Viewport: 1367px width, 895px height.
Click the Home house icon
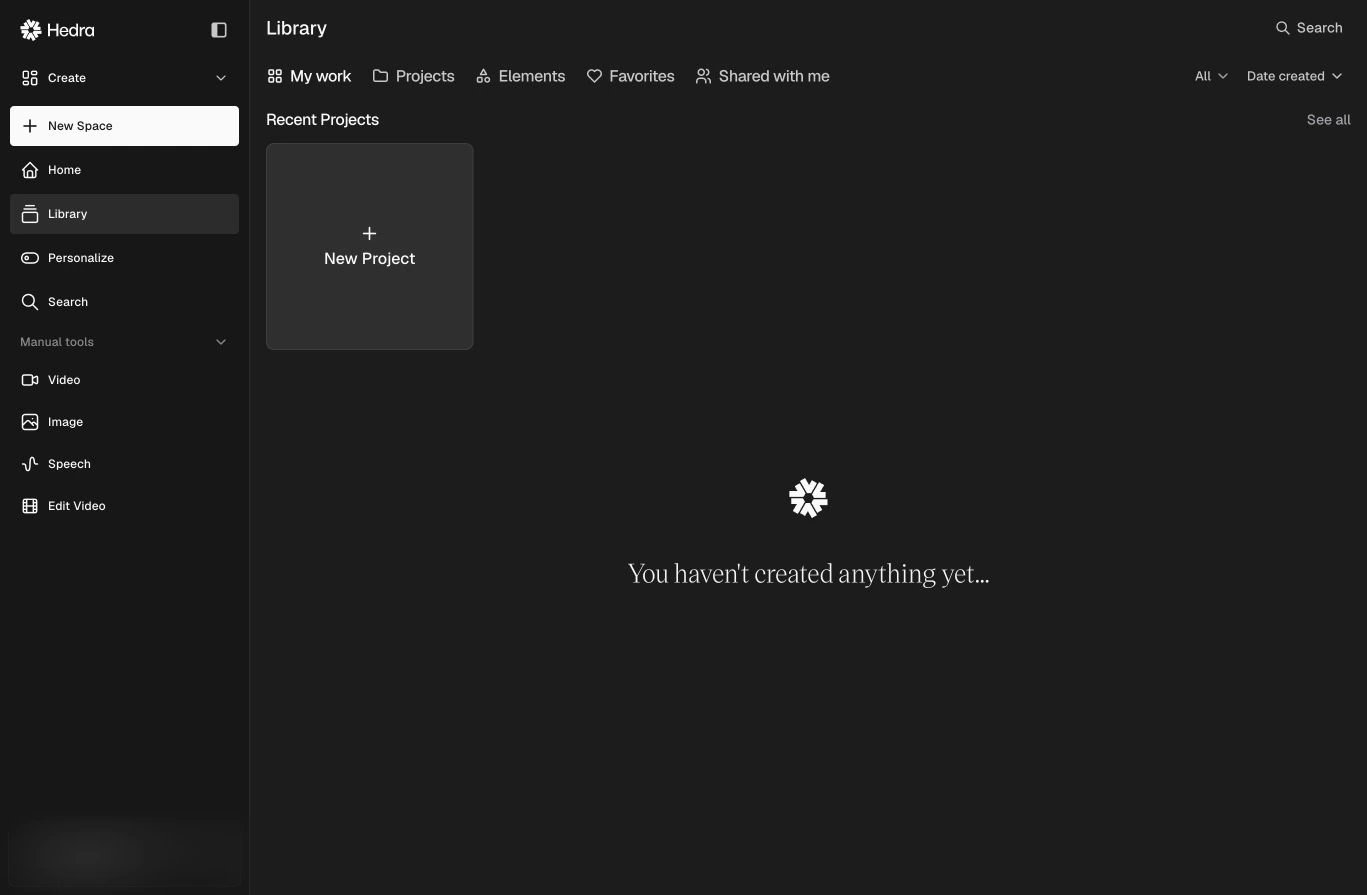point(30,170)
